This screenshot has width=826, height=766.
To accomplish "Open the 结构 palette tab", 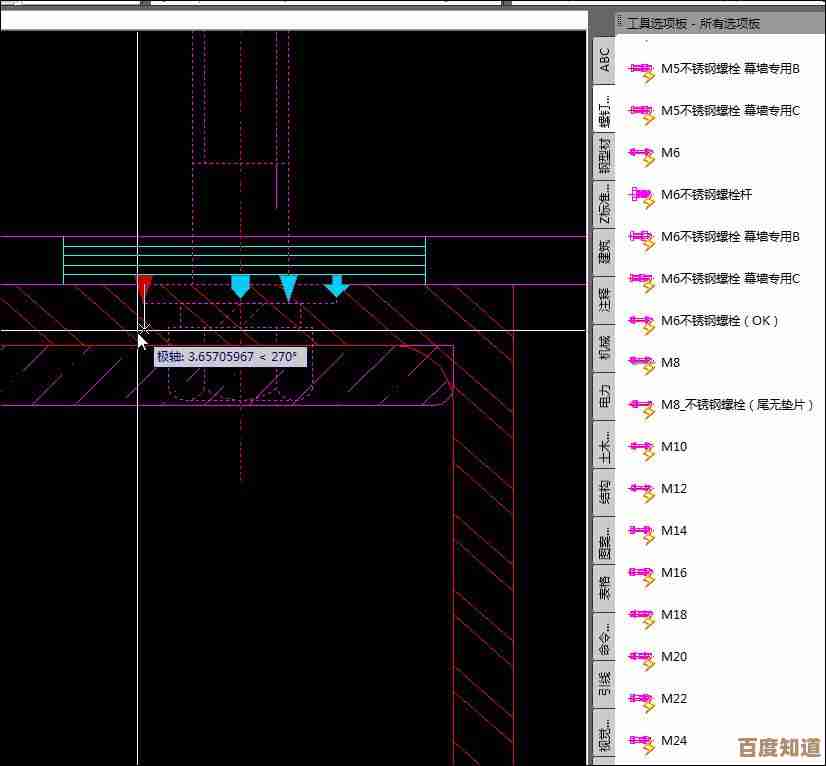I will point(604,492).
